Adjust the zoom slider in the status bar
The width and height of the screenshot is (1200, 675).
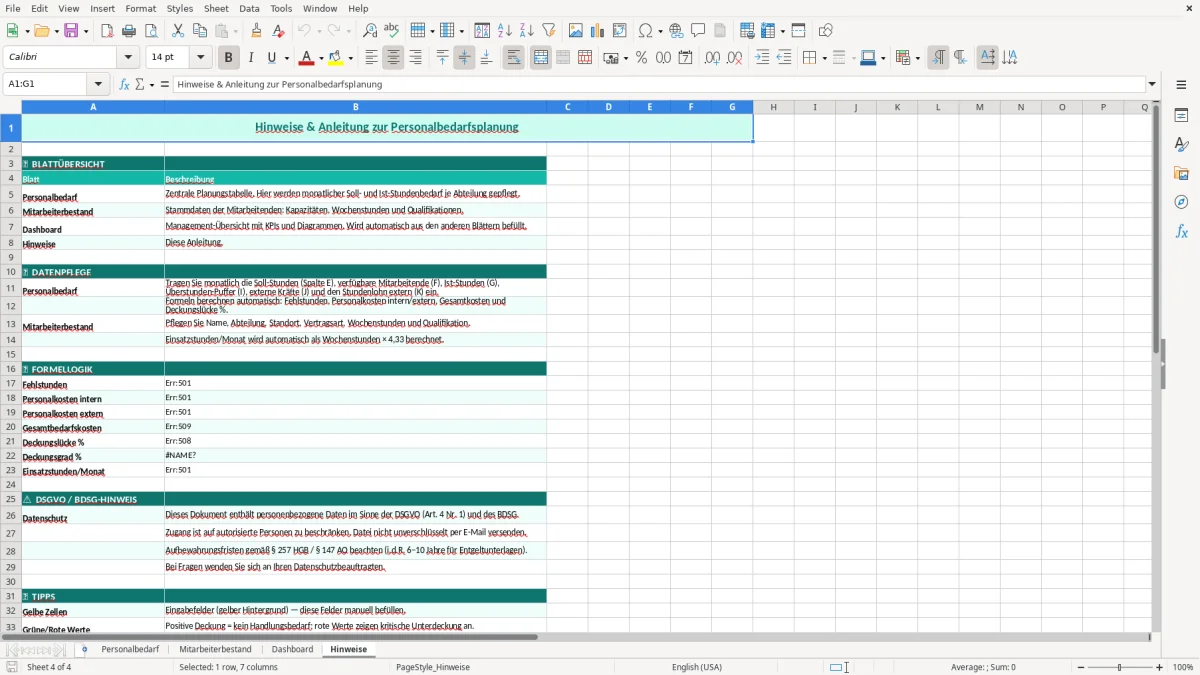(1120, 667)
